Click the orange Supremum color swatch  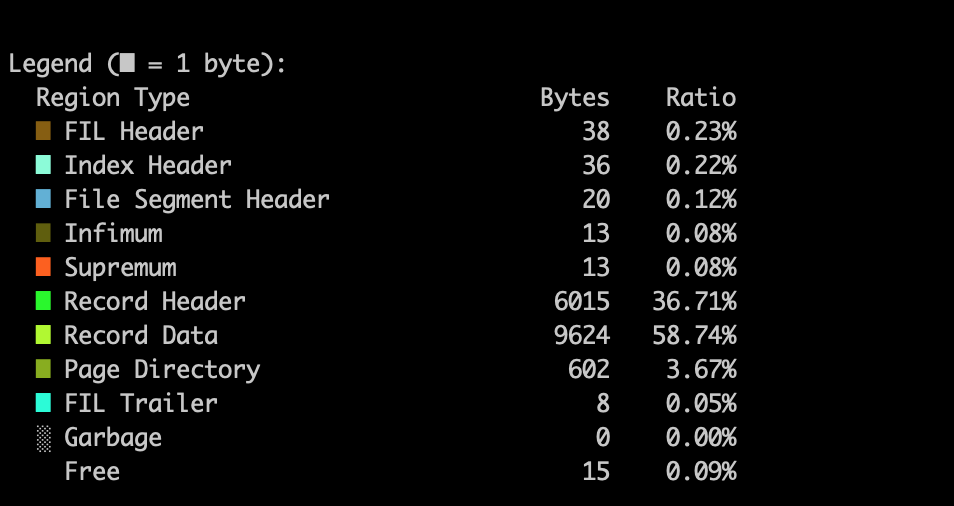coord(43,267)
